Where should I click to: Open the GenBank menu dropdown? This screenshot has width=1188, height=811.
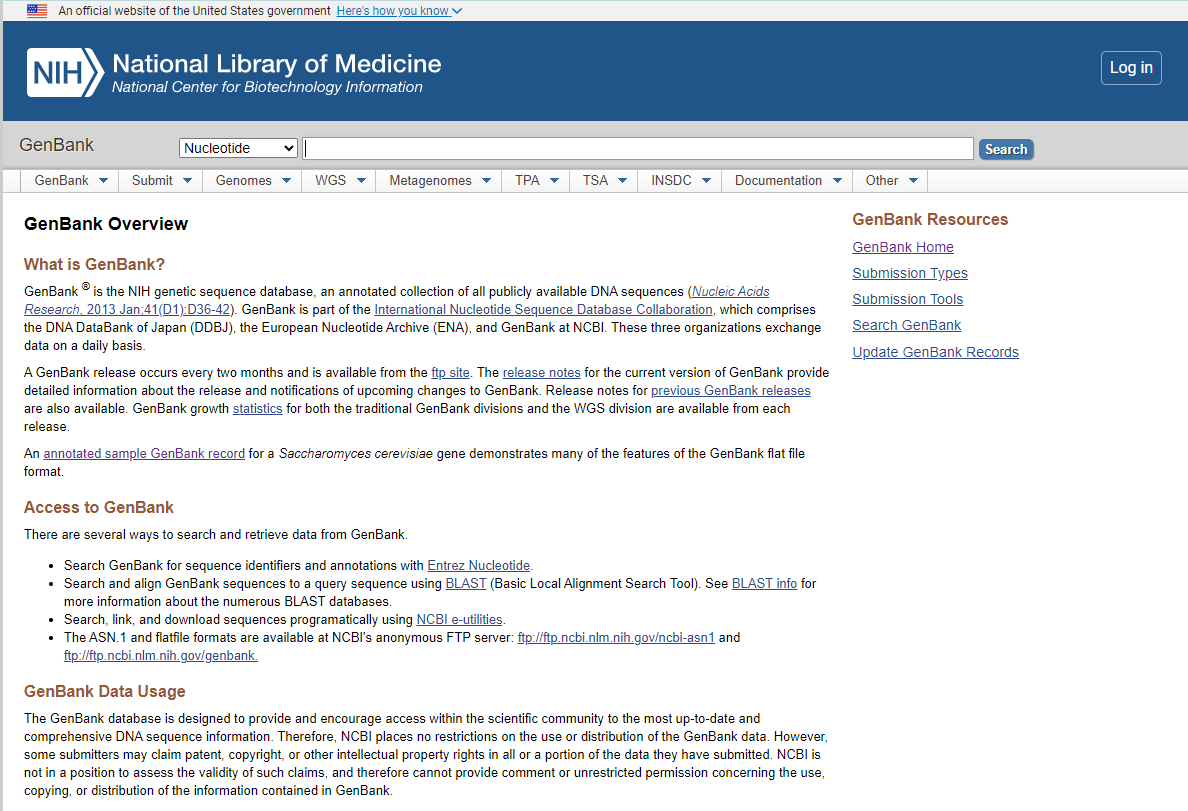pyautogui.click(x=70, y=180)
